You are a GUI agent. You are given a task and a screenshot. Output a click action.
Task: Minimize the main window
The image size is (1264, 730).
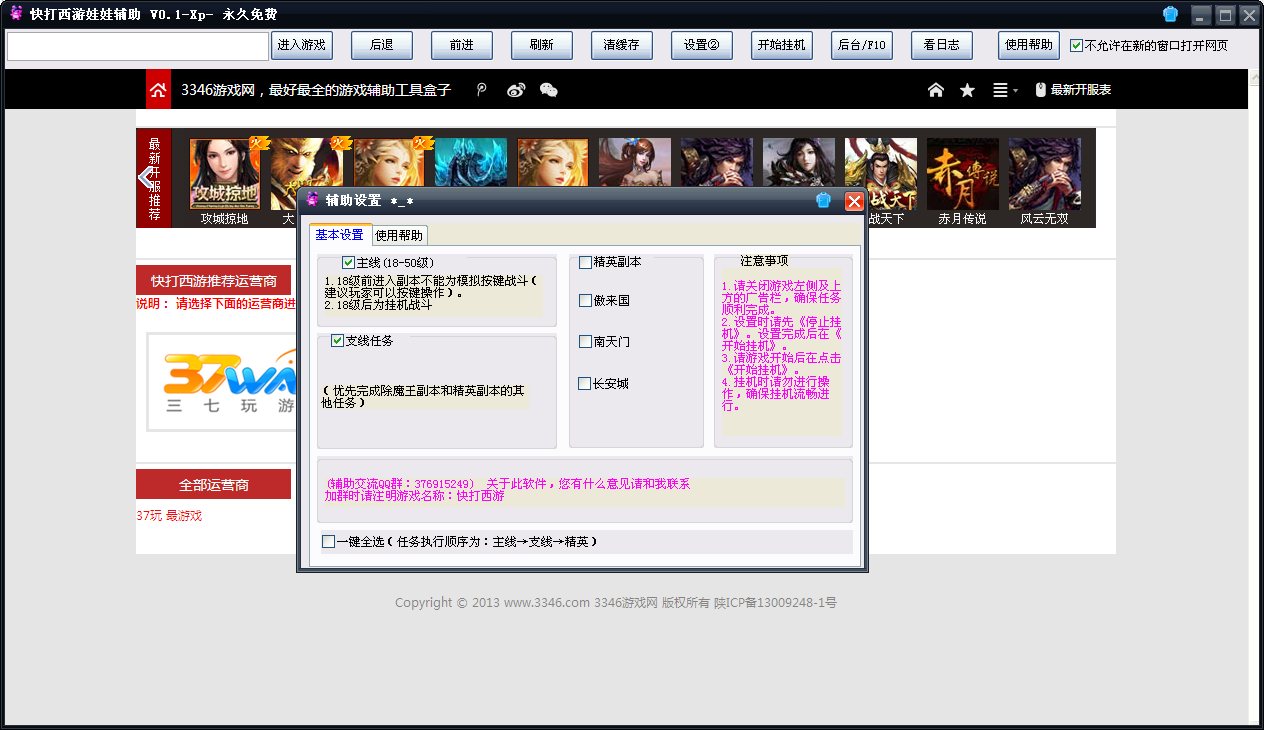coord(1200,15)
